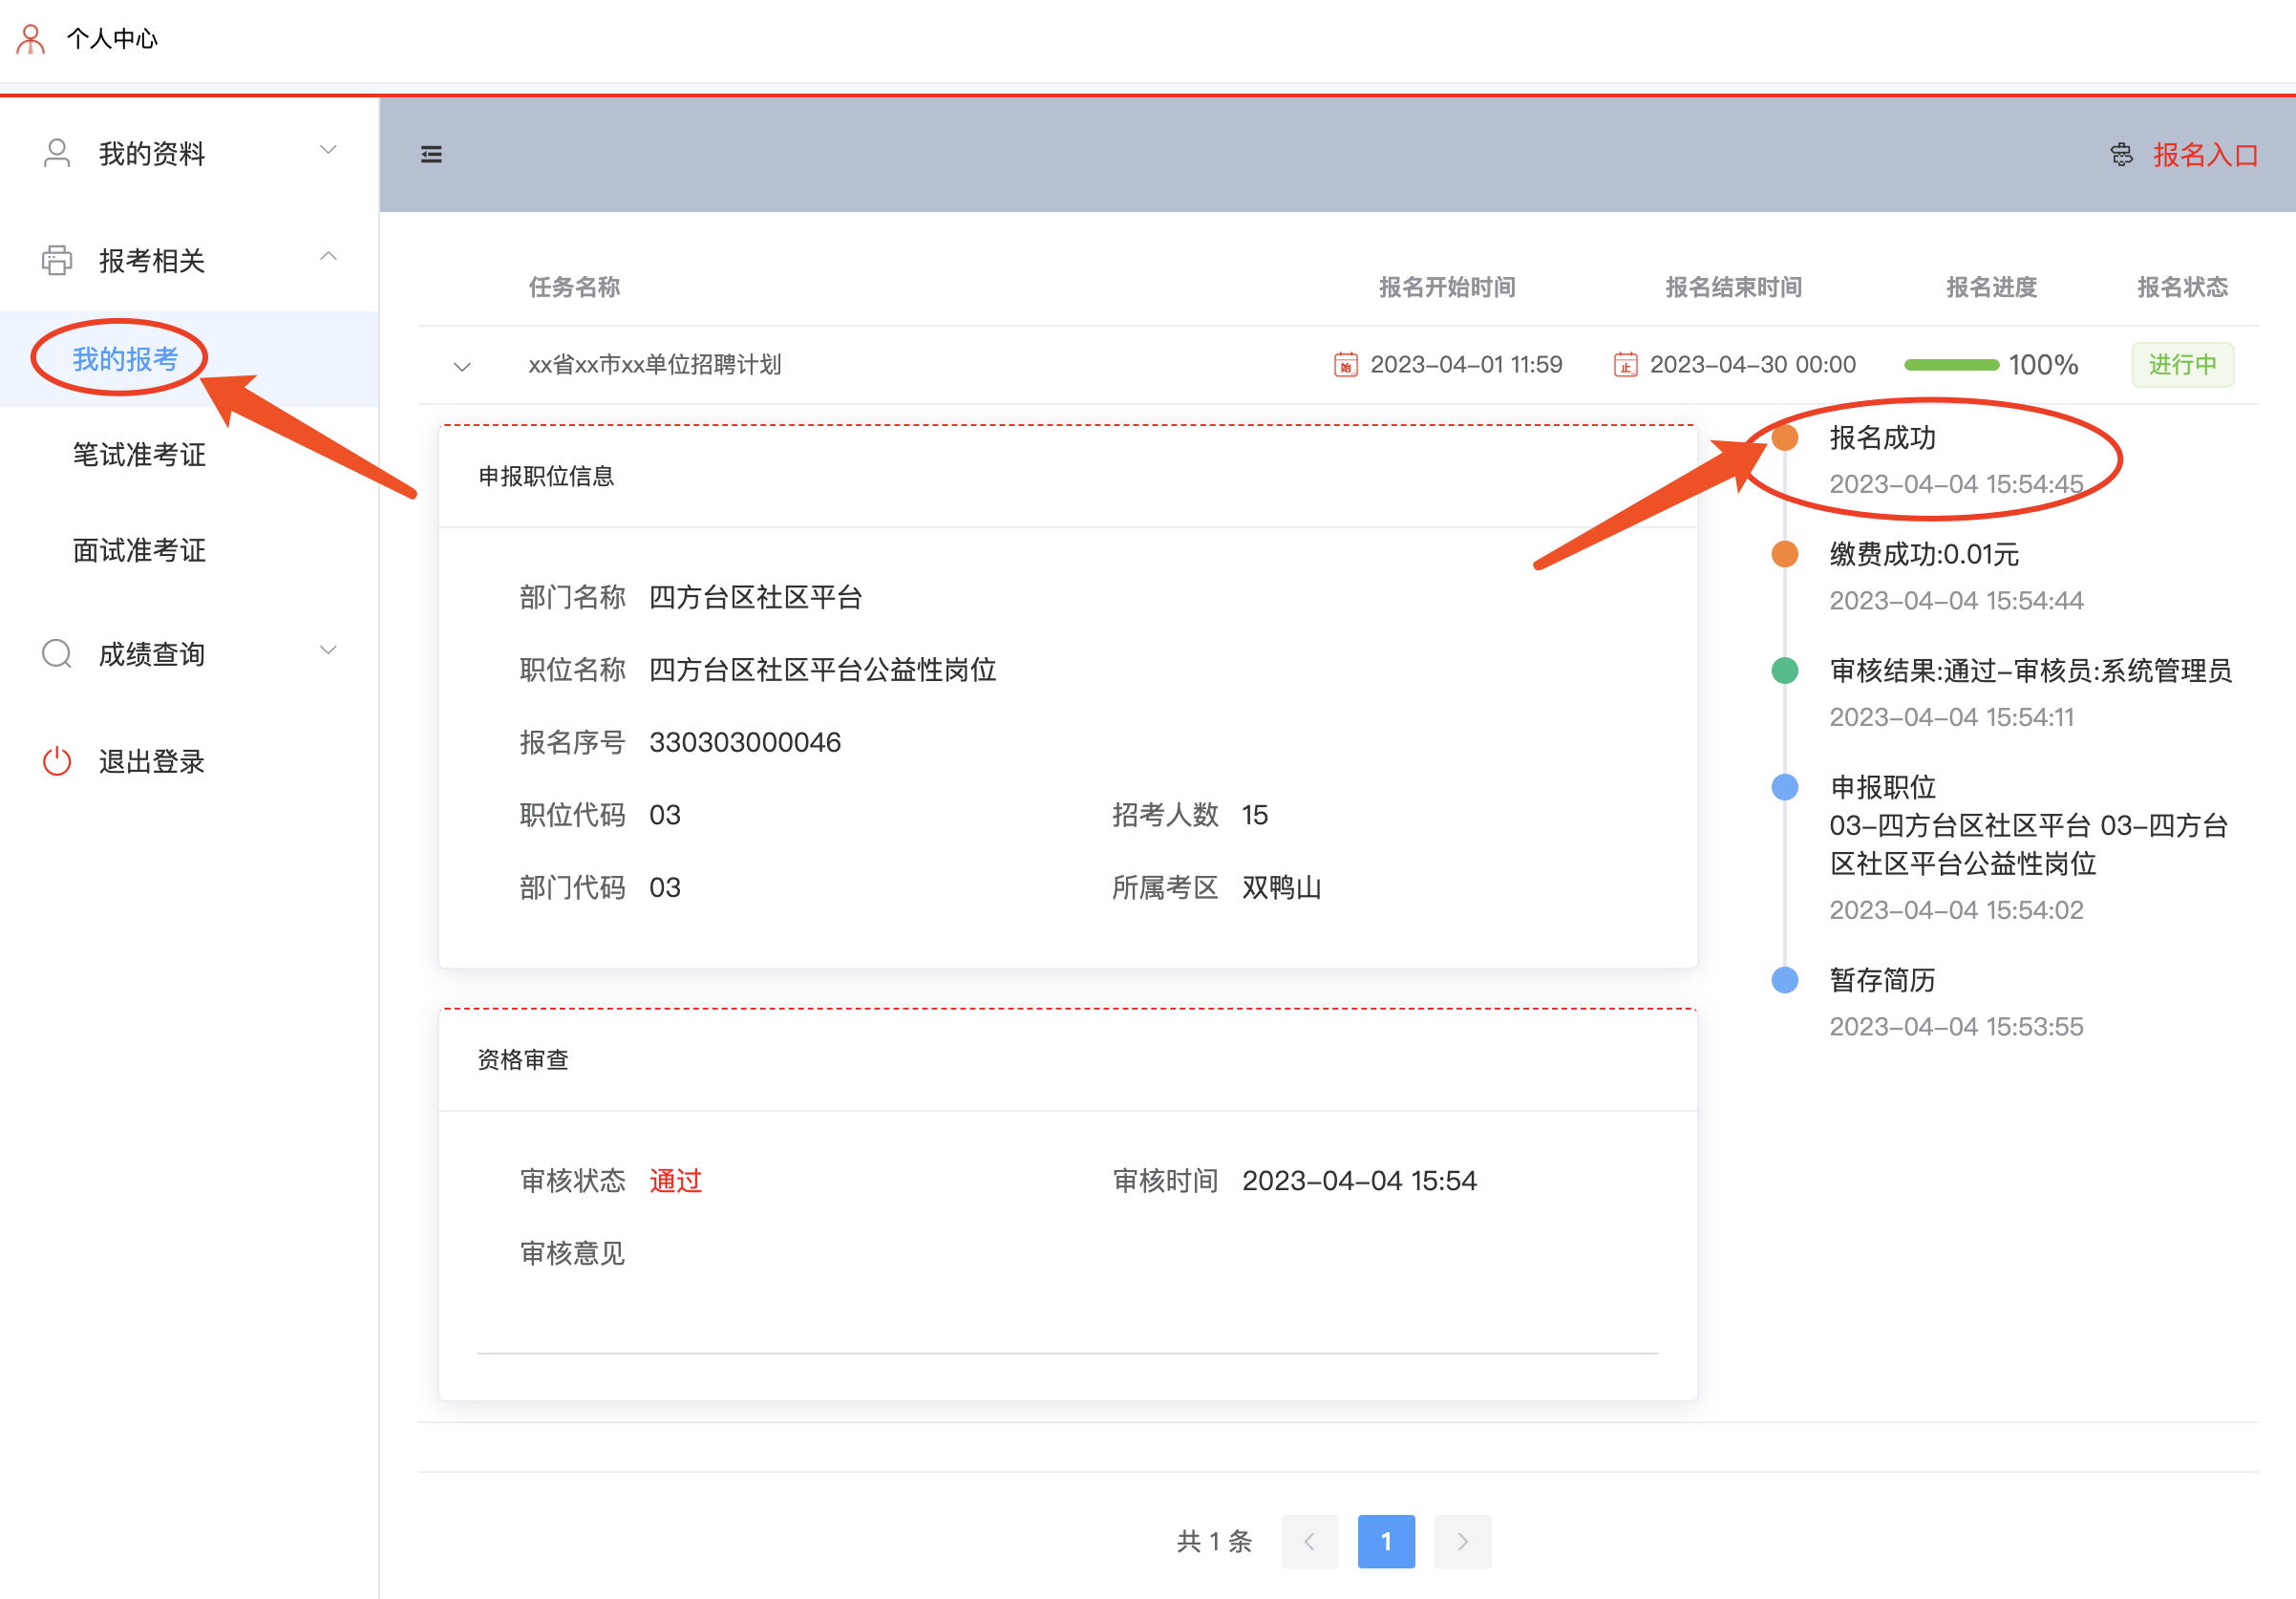The width and height of the screenshot is (2296, 1599).
Task: Click the registration start date calendar icon
Action: pos(1345,365)
